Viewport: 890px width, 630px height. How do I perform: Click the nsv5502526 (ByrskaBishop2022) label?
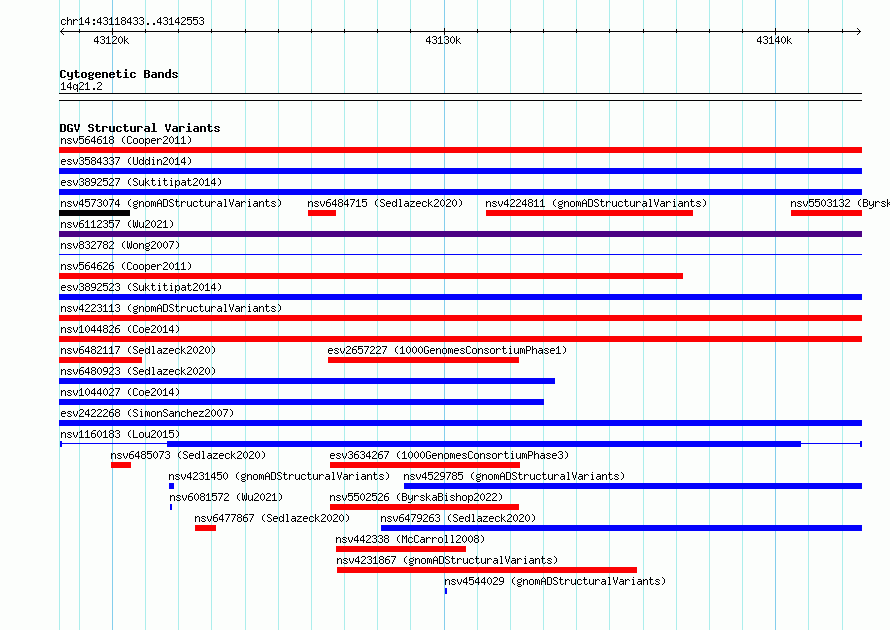pyautogui.click(x=416, y=497)
